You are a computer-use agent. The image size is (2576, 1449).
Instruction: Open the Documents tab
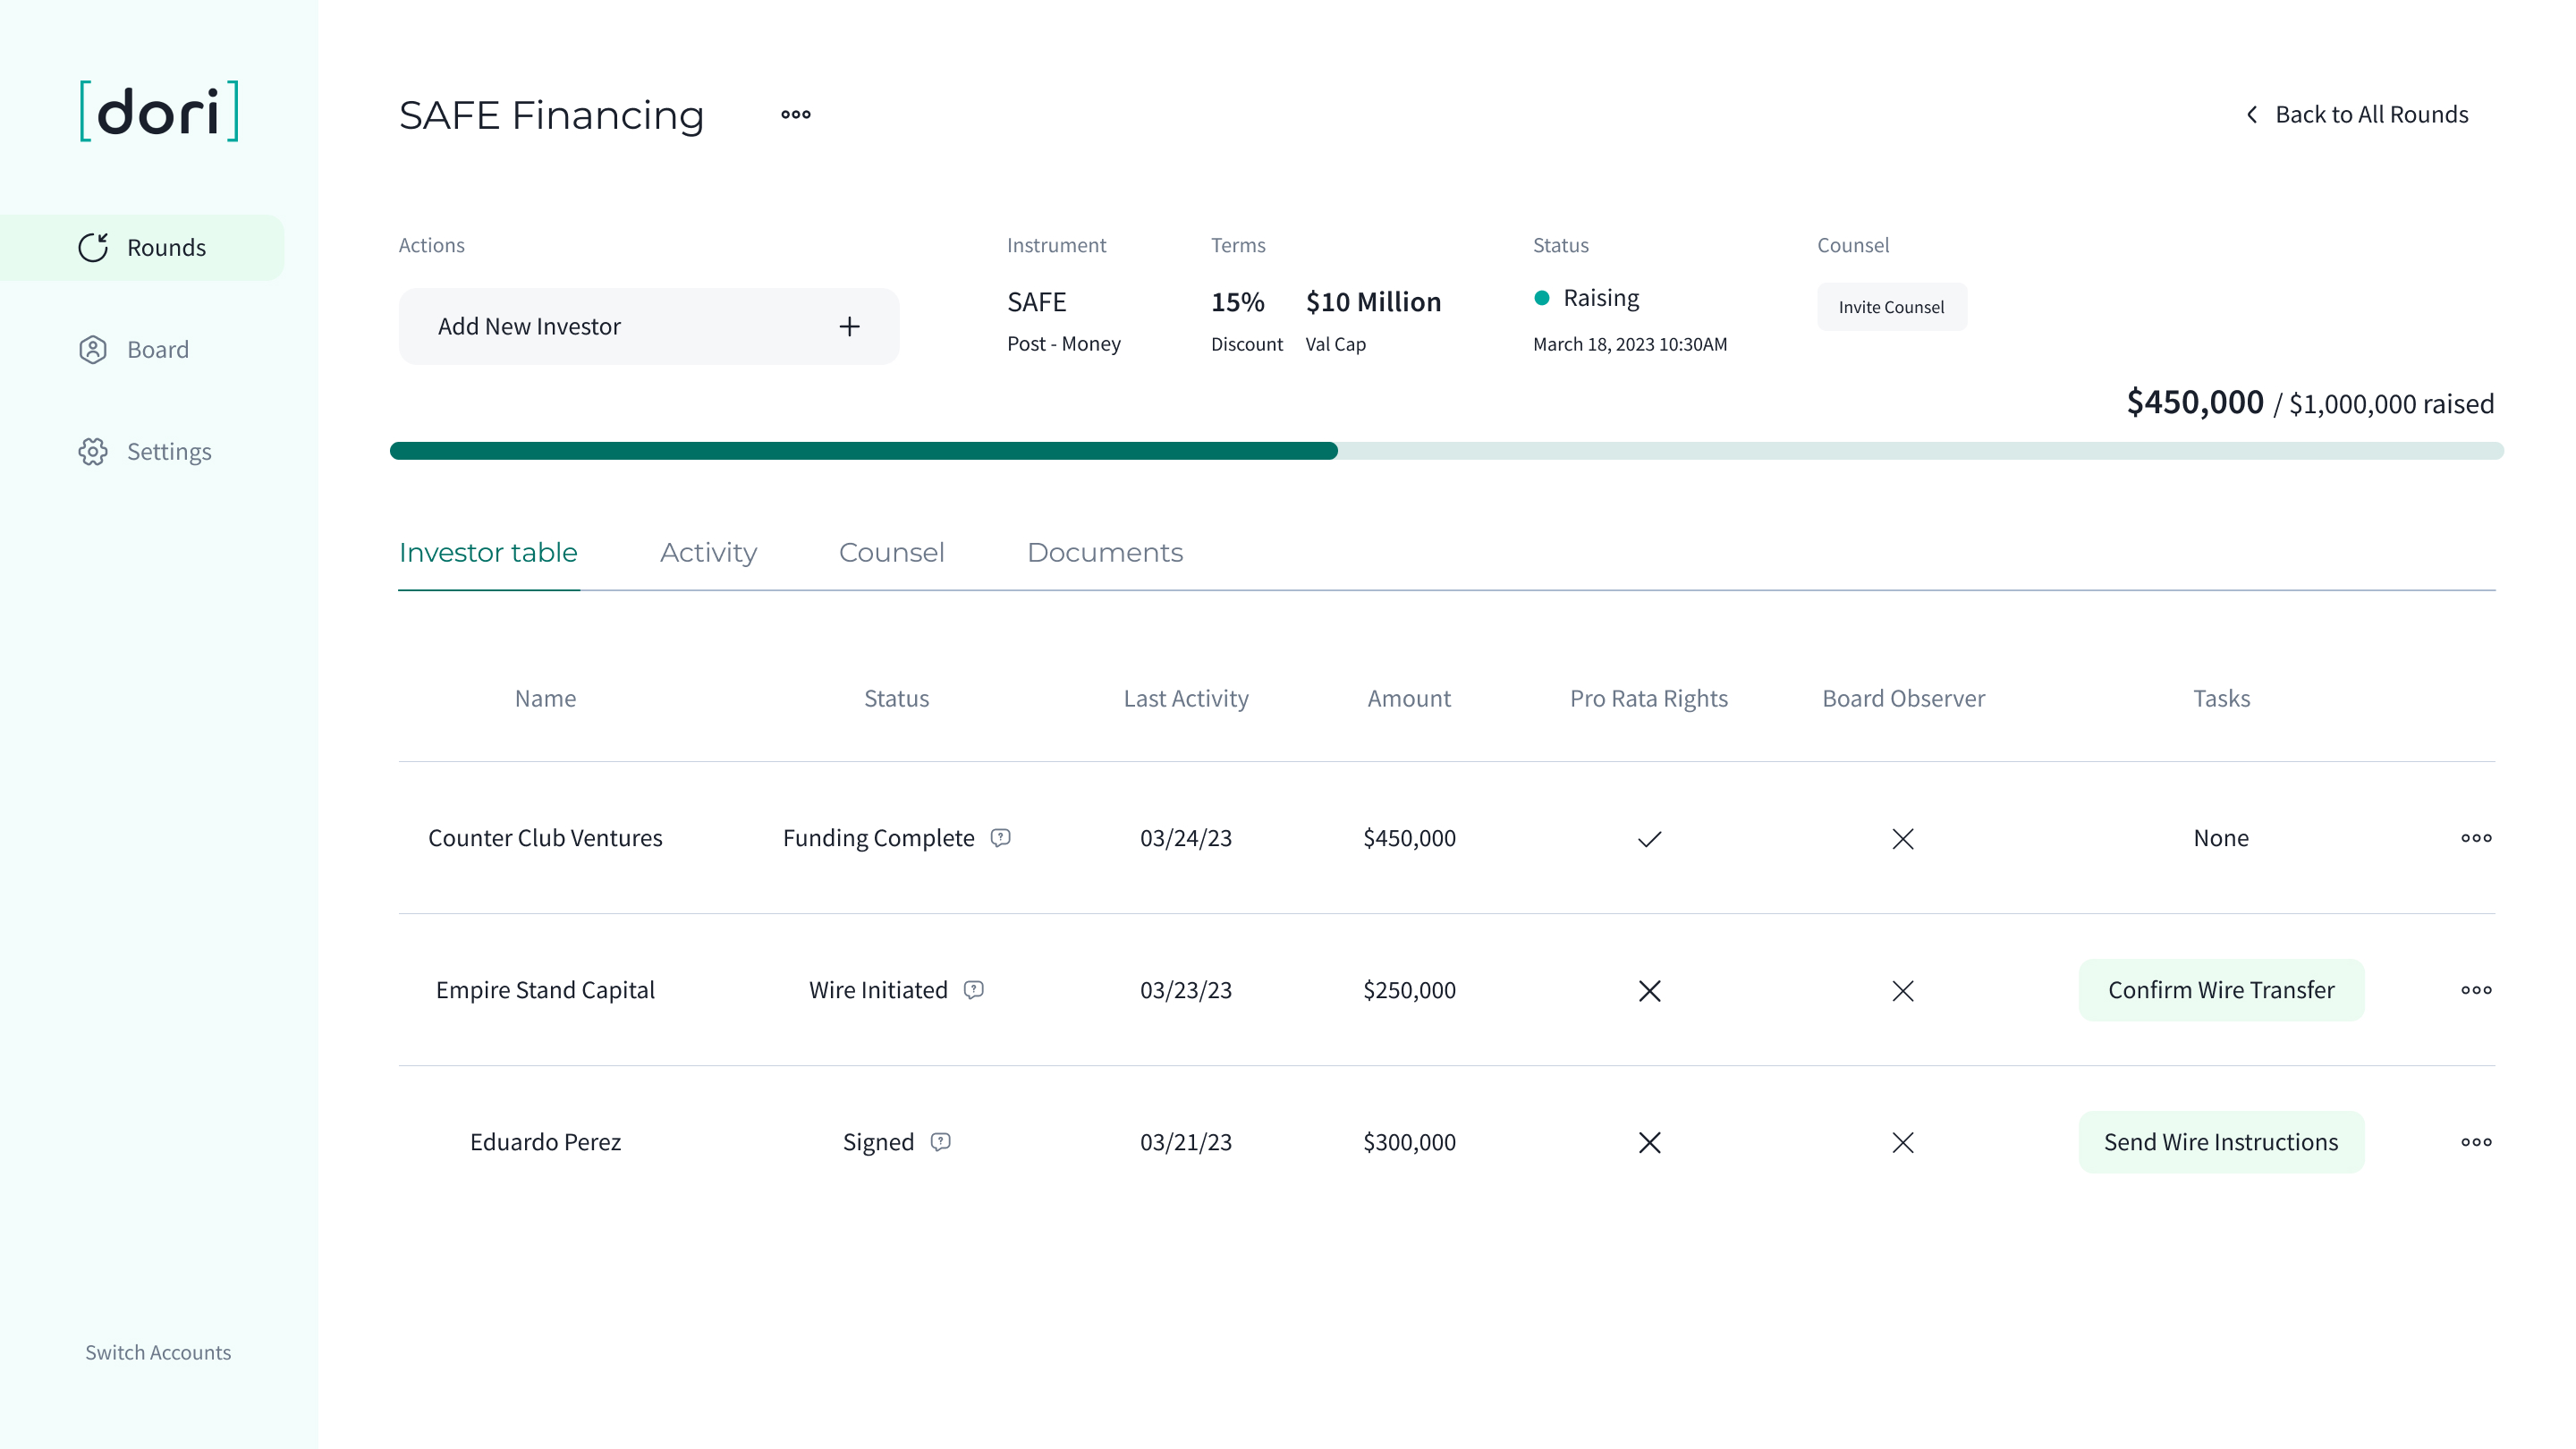click(x=1105, y=553)
